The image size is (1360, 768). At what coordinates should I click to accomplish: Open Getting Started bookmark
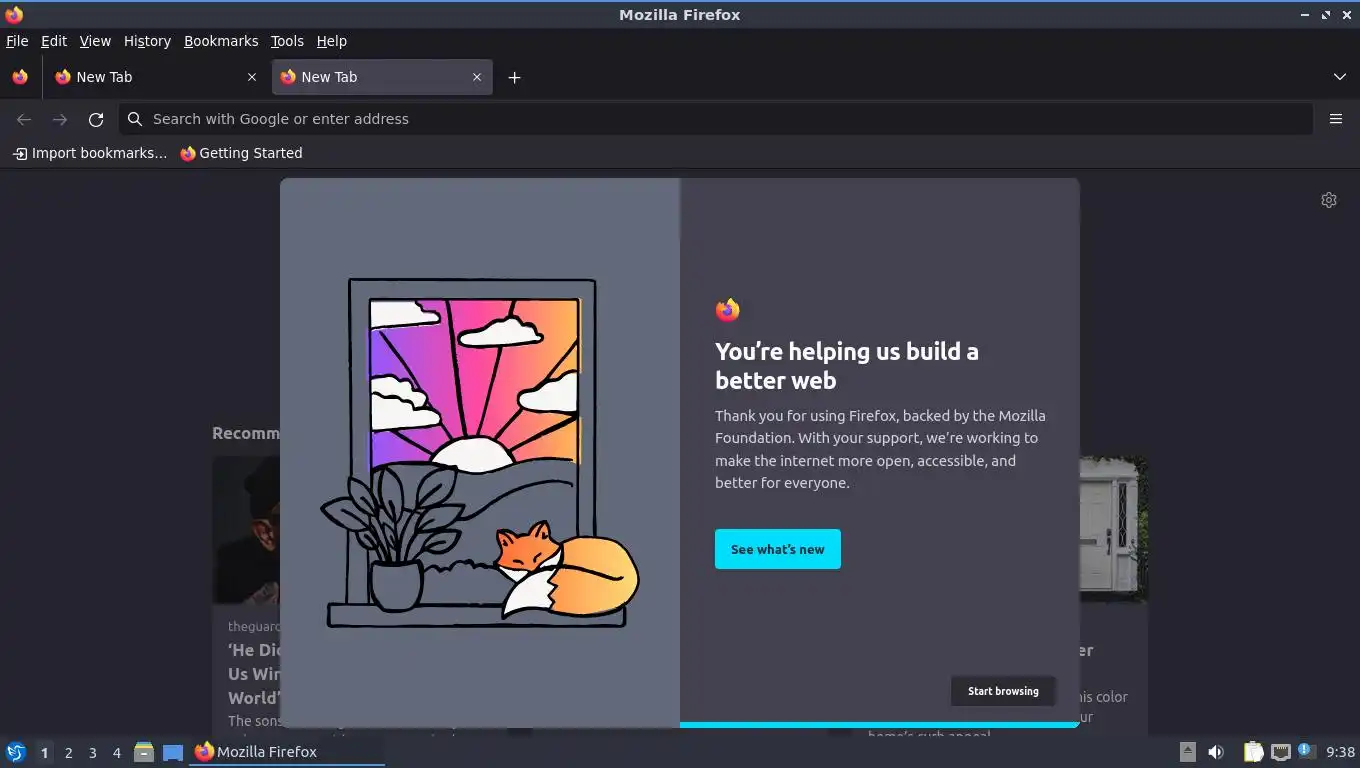[x=241, y=153]
